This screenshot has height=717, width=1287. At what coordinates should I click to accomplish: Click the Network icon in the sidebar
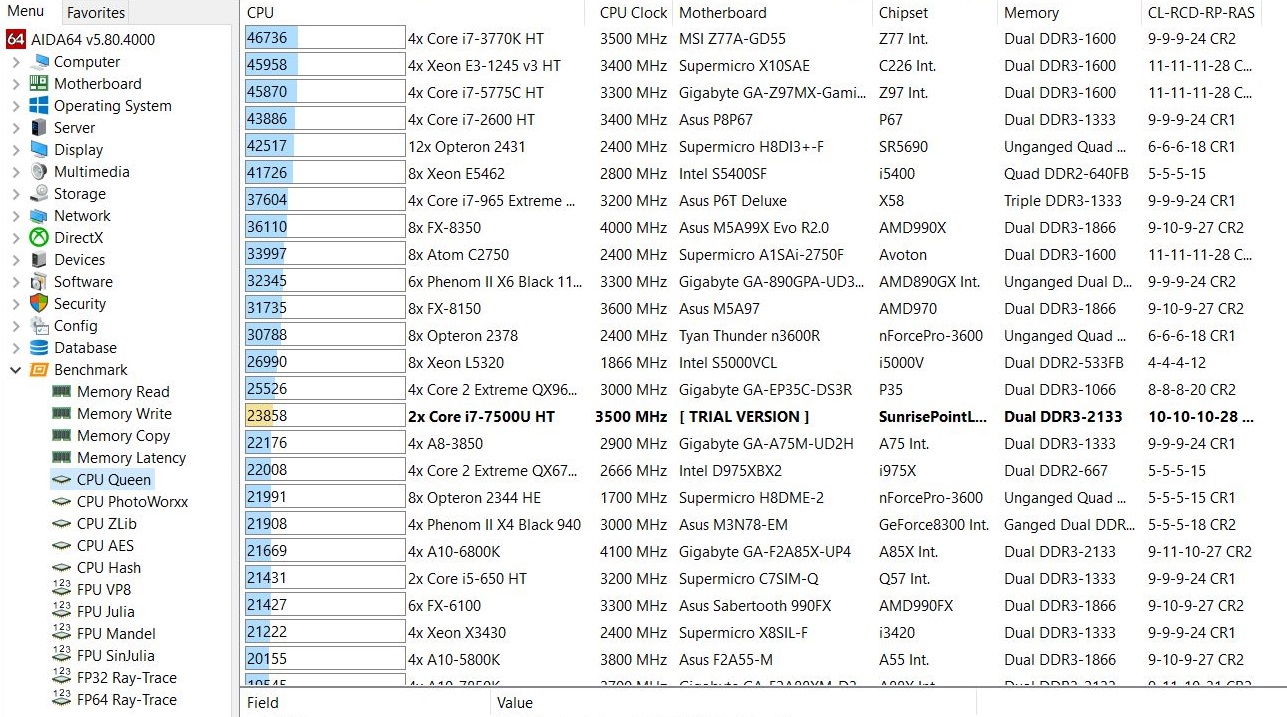click(x=39, y=216)
